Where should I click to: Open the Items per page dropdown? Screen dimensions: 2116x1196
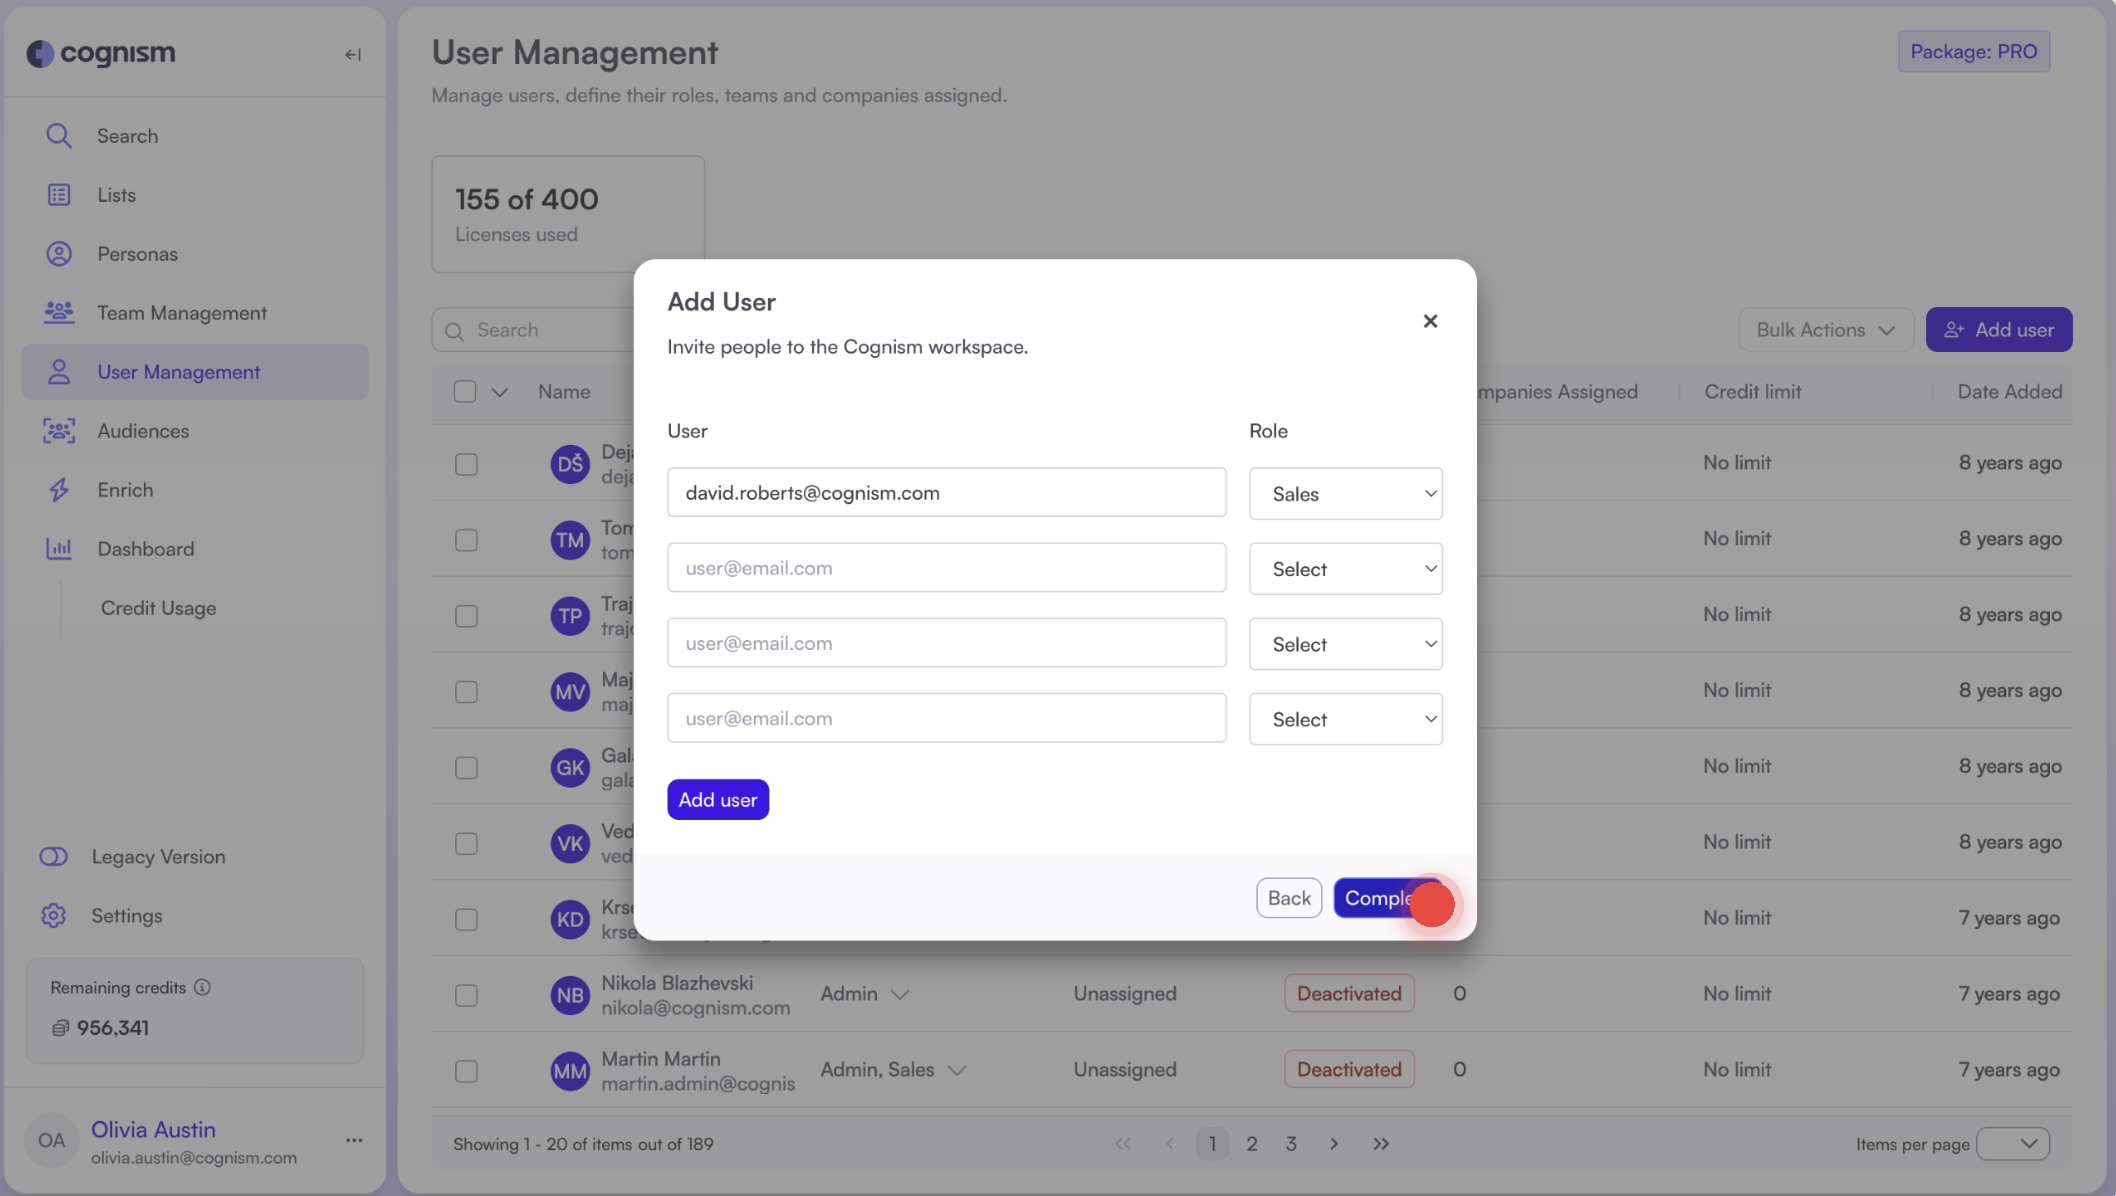(2014, 1143)
